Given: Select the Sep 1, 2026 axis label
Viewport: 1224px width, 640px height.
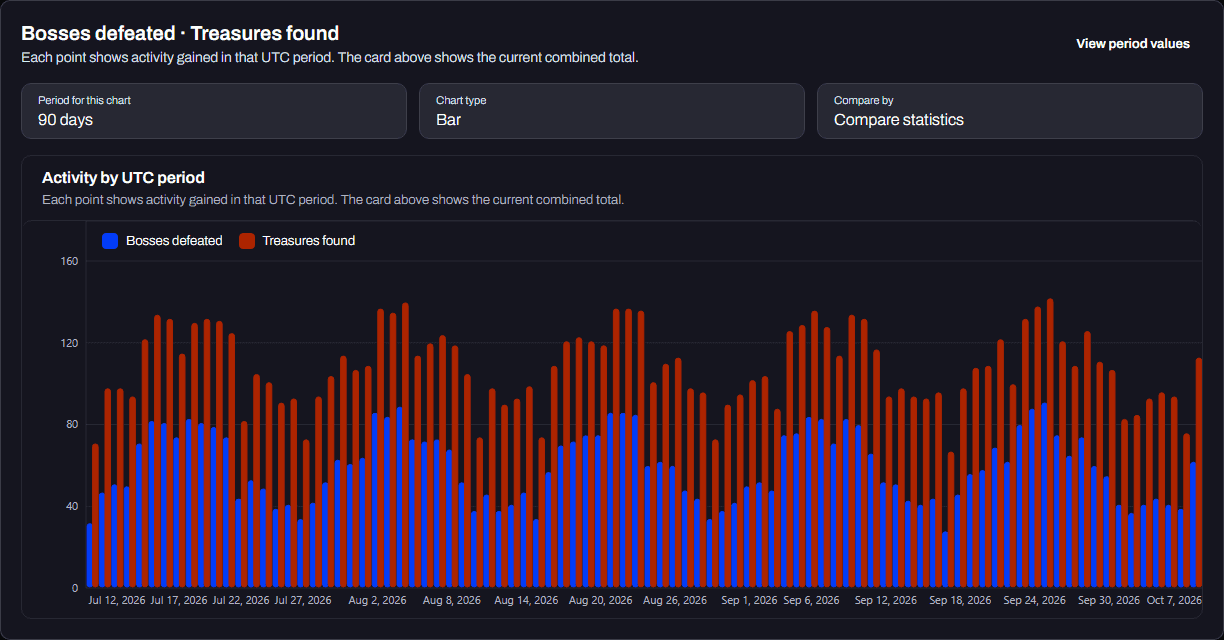Looking at the screenshot, I should [x=749, y=601].
